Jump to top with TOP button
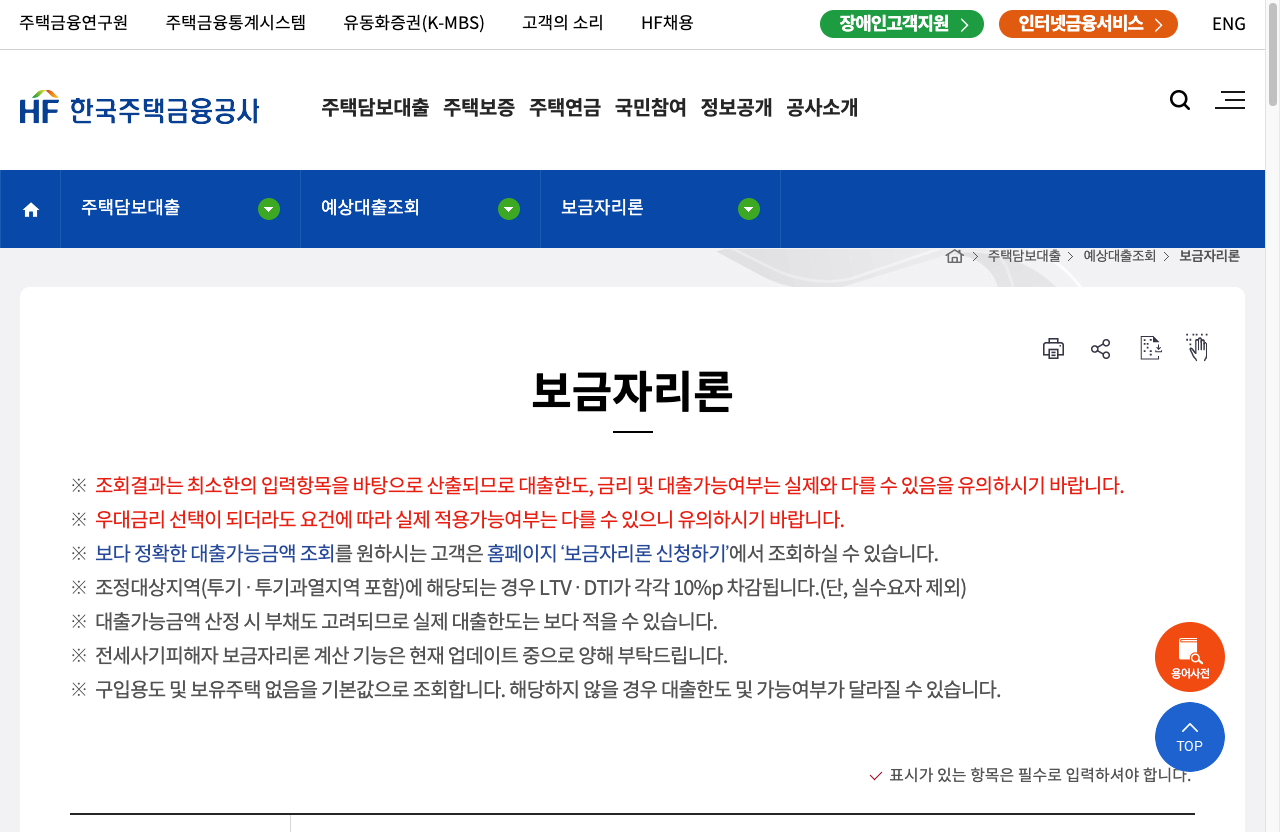1280x832 pixels. coord(1190,737)
